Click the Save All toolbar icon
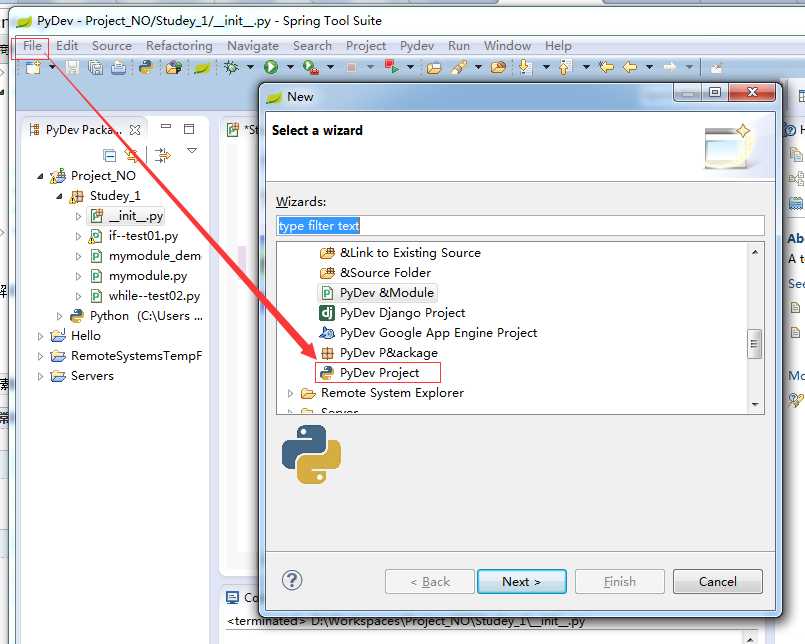Screen dimensions: 805x644 click(95, 67)
